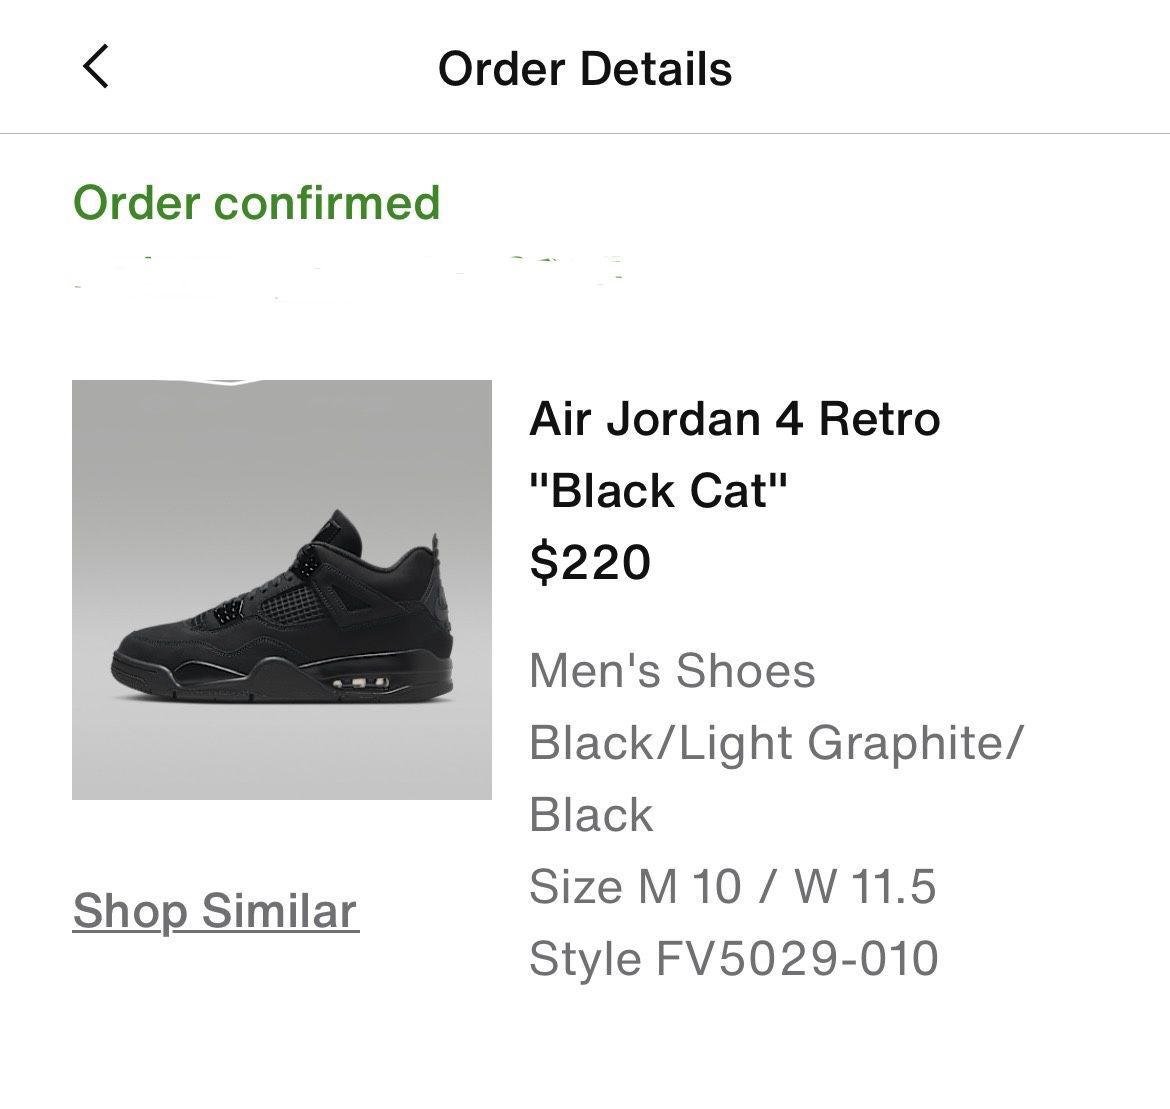
Task: Select the Style FV5029-010 code
Action: pos(736,958)
